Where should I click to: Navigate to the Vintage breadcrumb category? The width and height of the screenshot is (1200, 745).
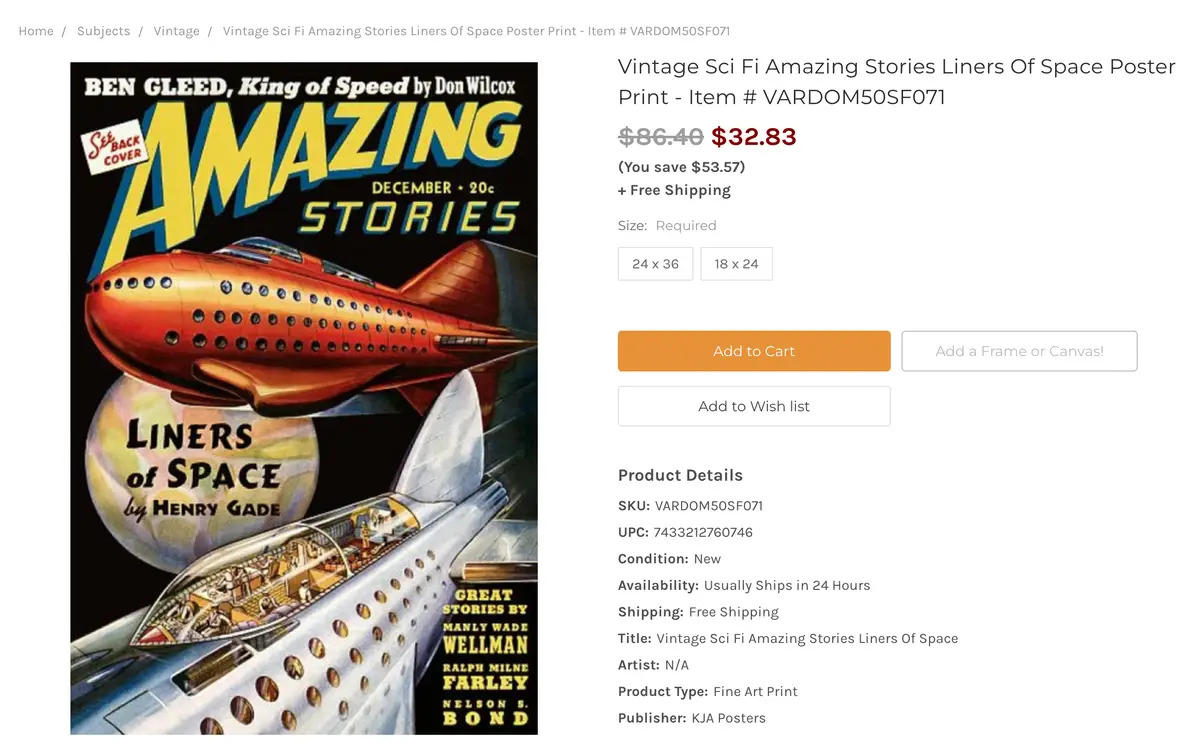(x=176, y=31)
